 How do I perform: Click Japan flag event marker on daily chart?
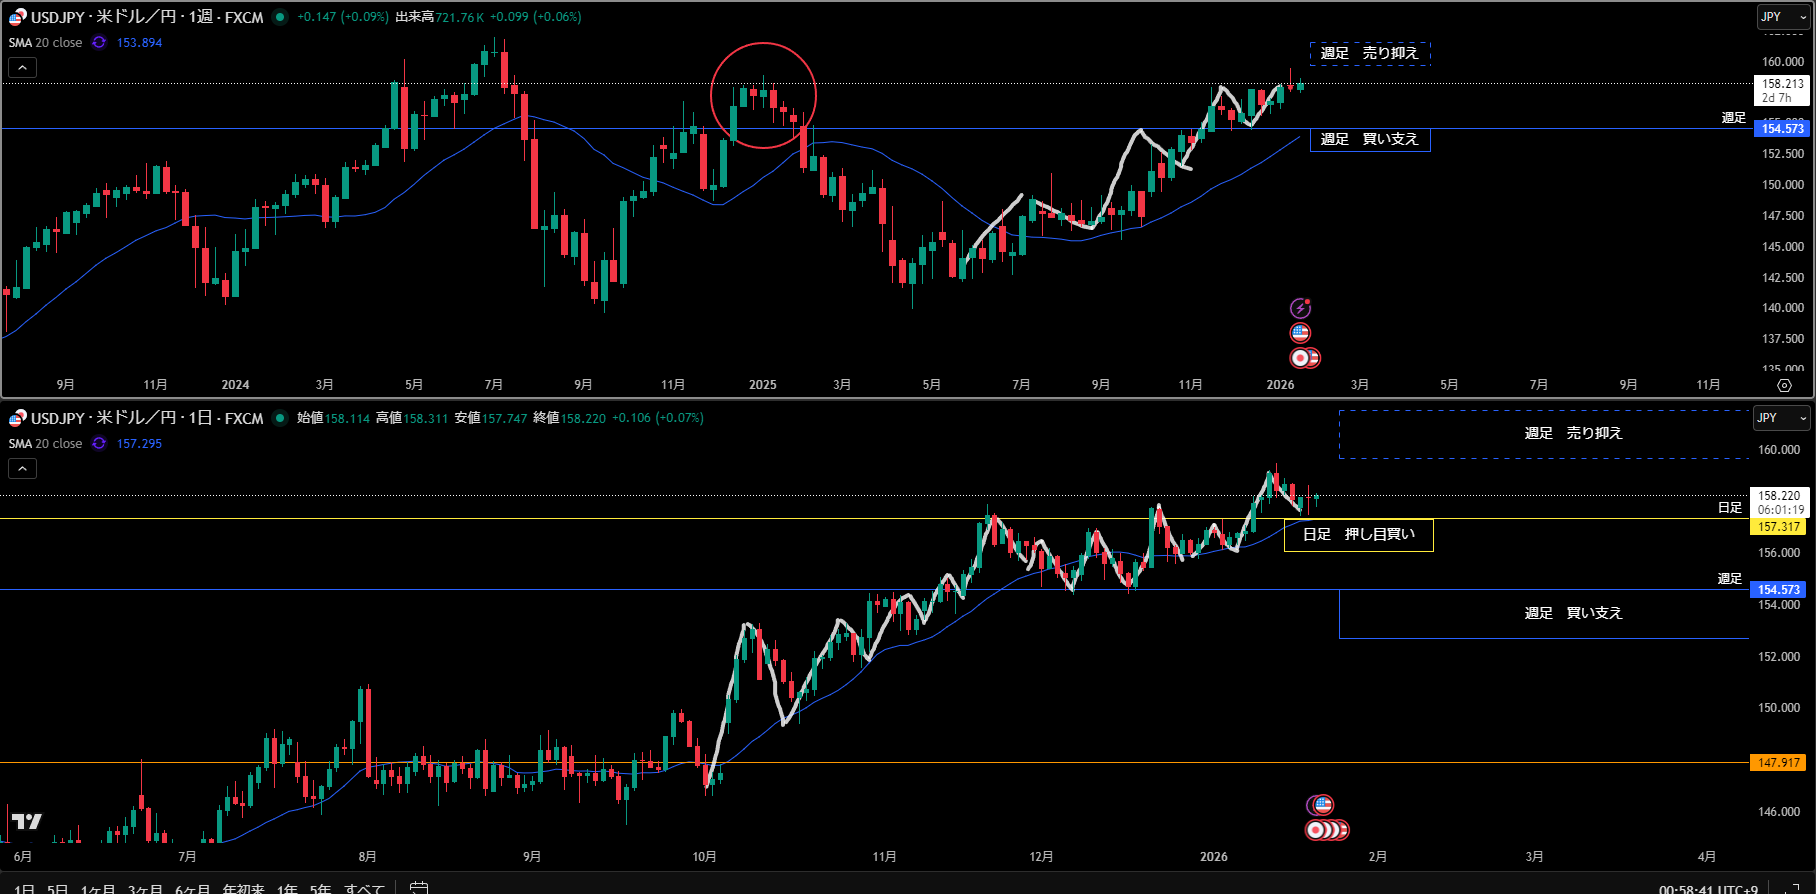tap(1318, 830)
